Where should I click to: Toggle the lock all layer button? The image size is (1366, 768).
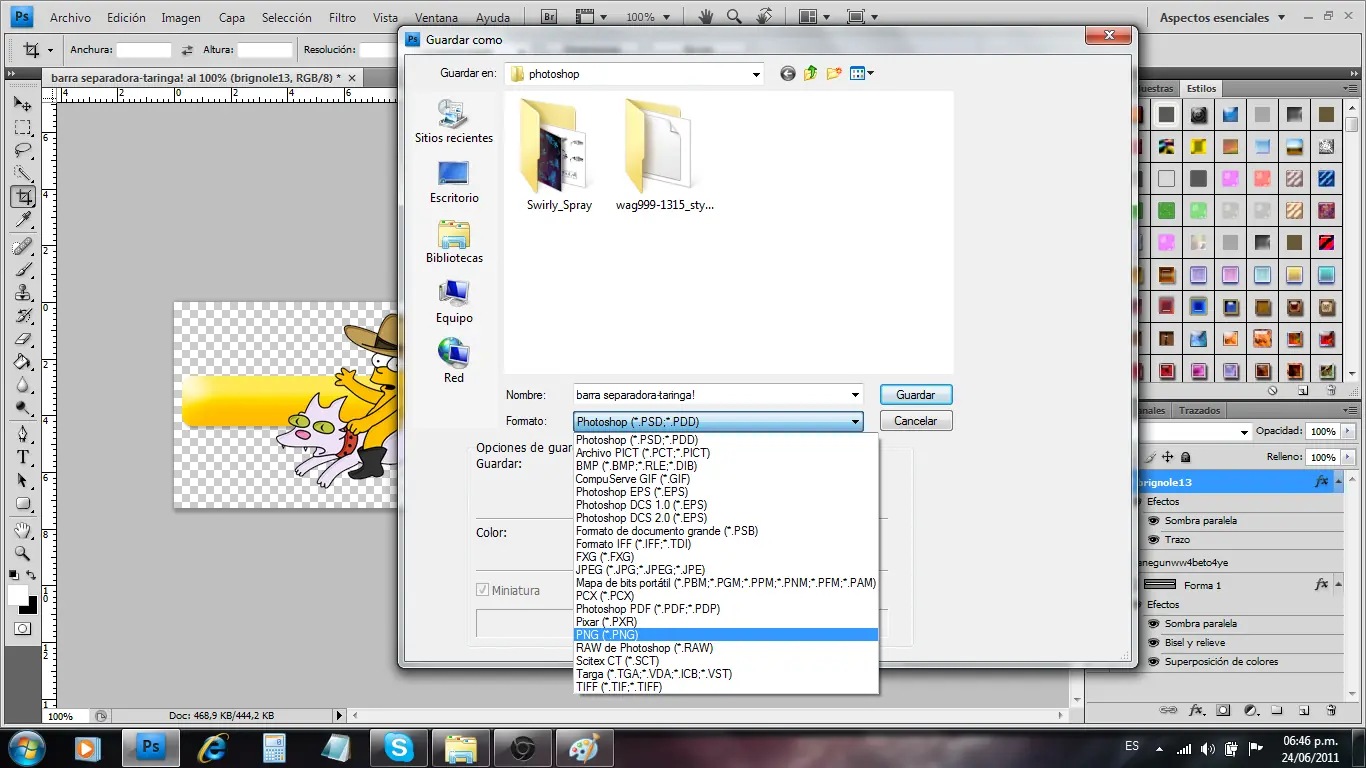[x=1186, y=457]
